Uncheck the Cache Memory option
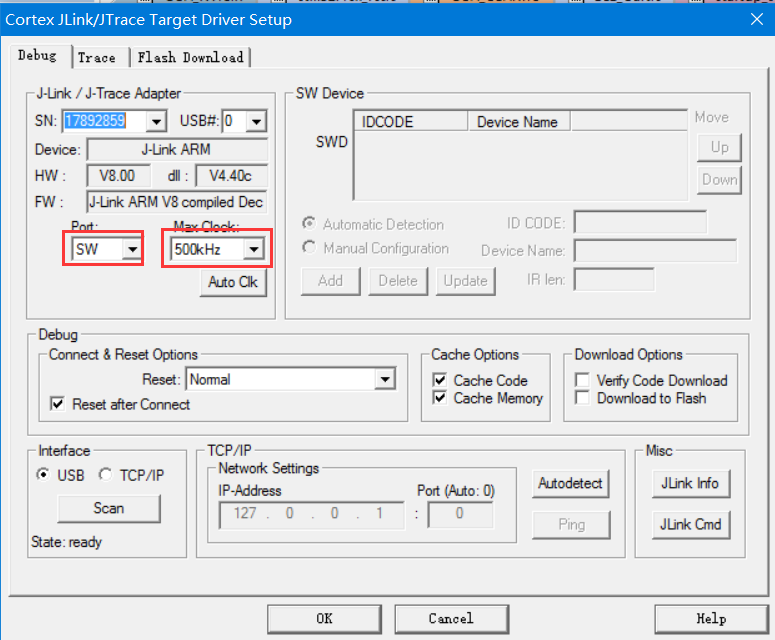This screenshot has width=775, height=640. 439,398
